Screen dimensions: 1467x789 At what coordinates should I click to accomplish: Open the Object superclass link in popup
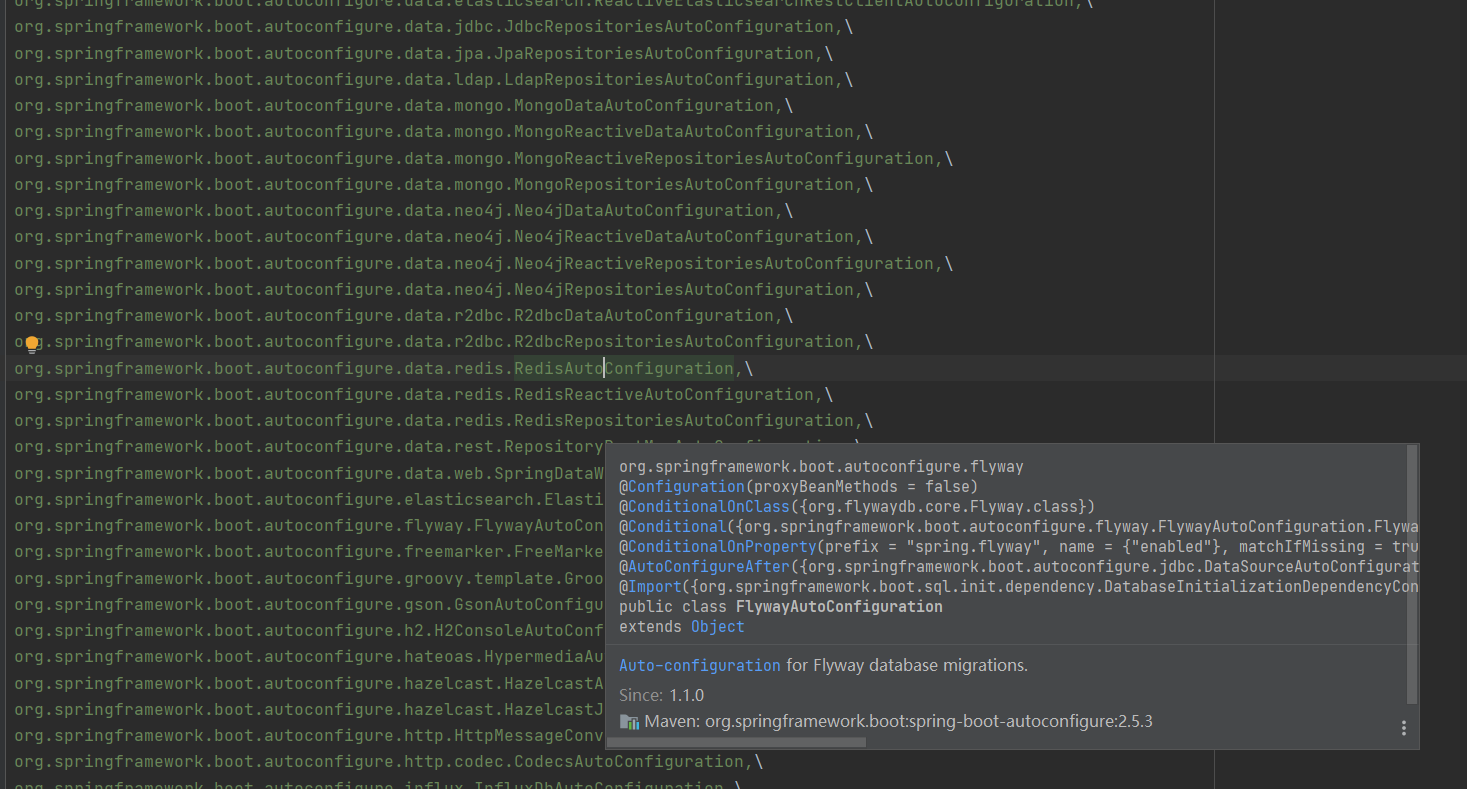click(717, 626)
